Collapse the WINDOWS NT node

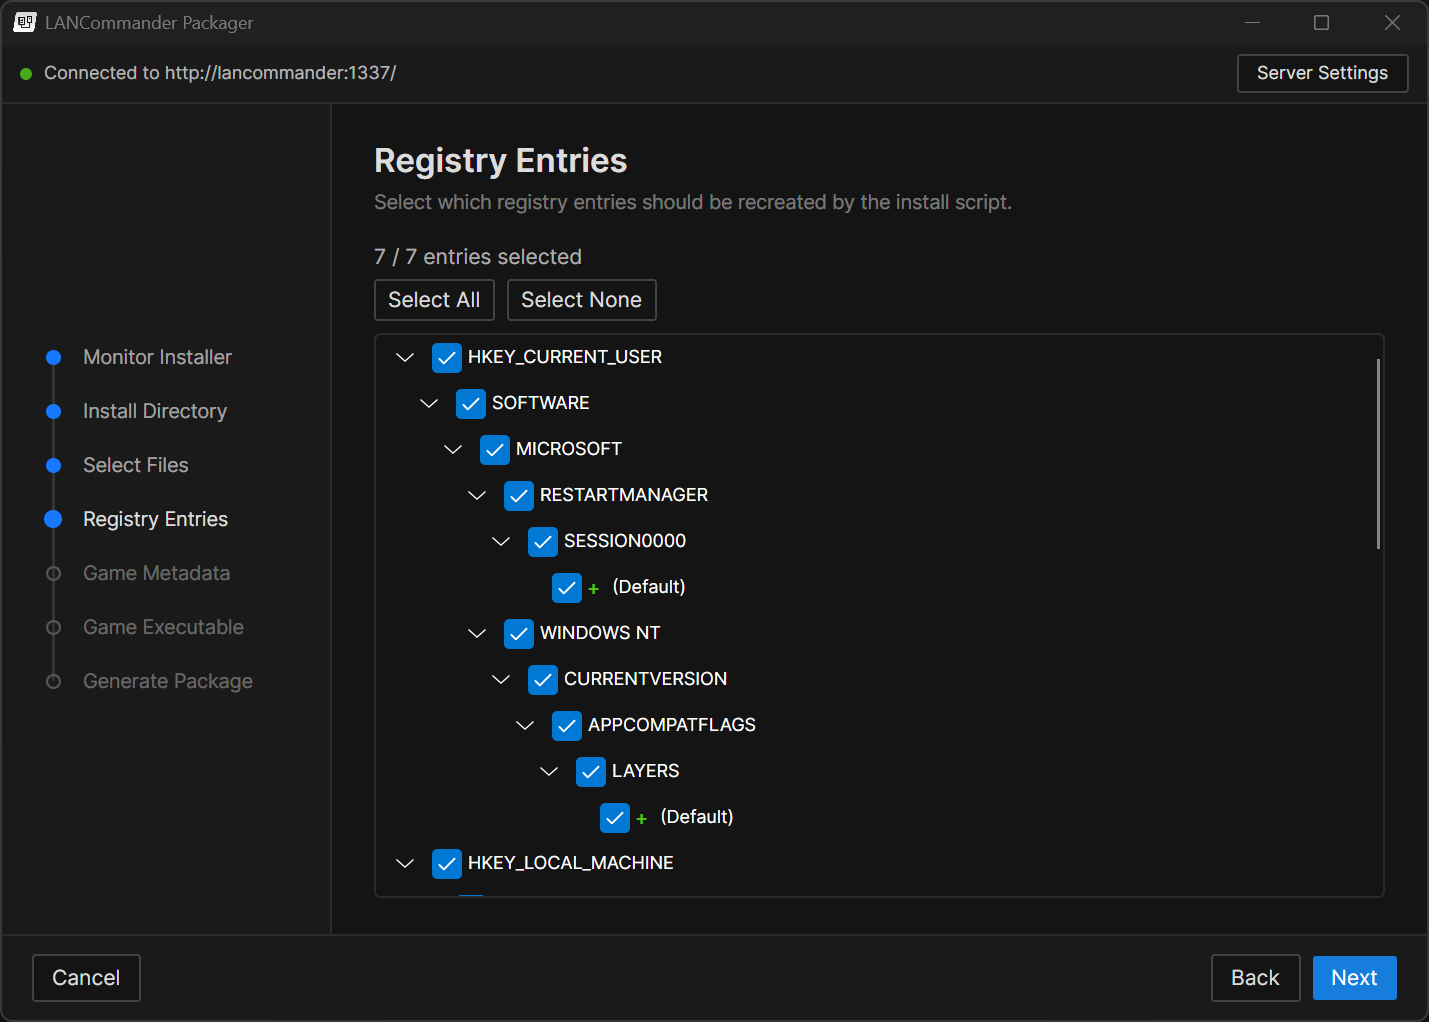pyautogui.click(x=477, y=634)
